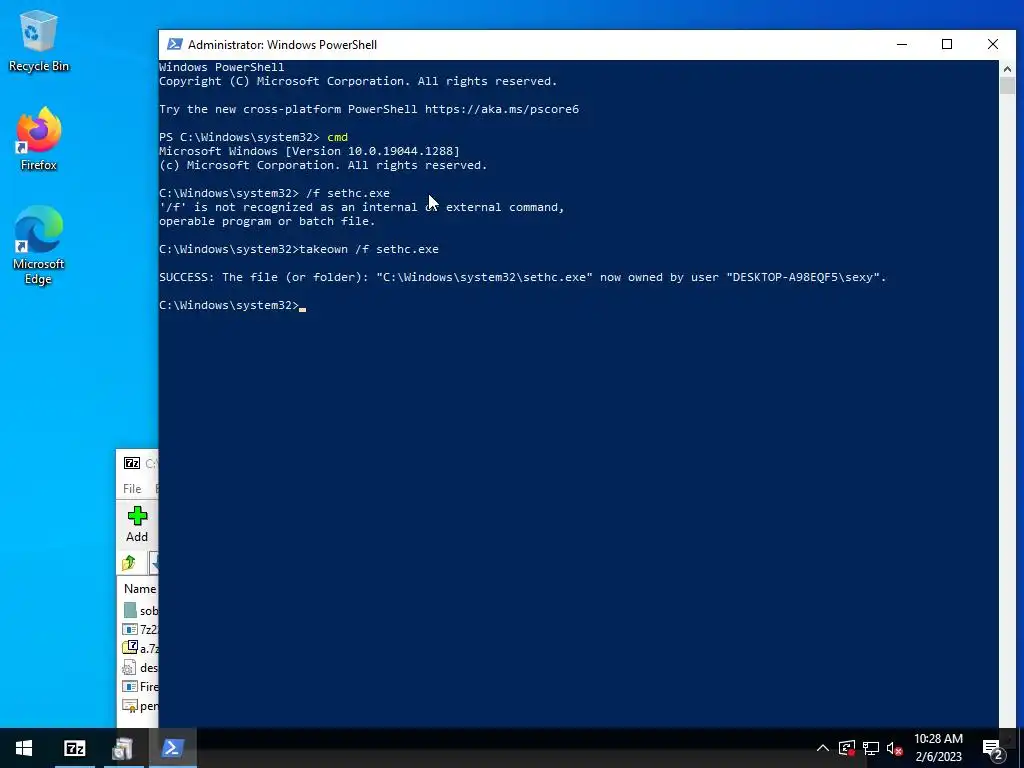
Task: Click the PowerShell icon in the title bar
Action: tap(174, 44)
